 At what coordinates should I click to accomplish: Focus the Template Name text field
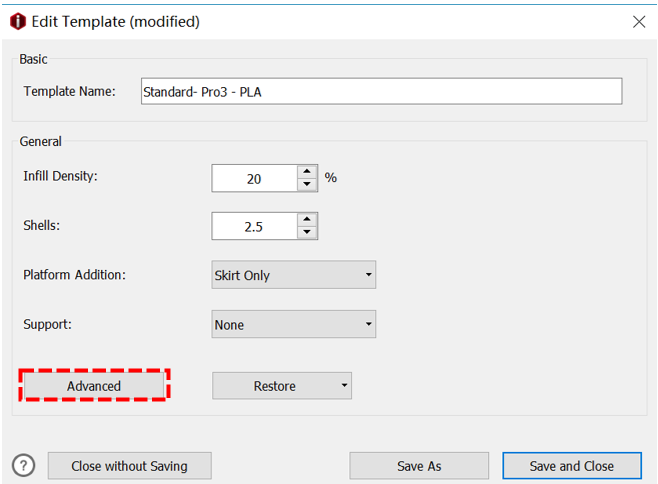click(x=380, y=91)
